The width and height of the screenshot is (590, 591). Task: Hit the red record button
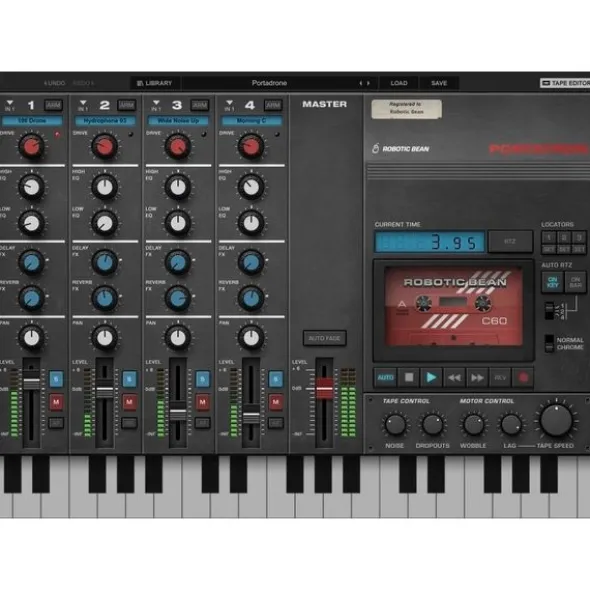(x=523, y=377)
